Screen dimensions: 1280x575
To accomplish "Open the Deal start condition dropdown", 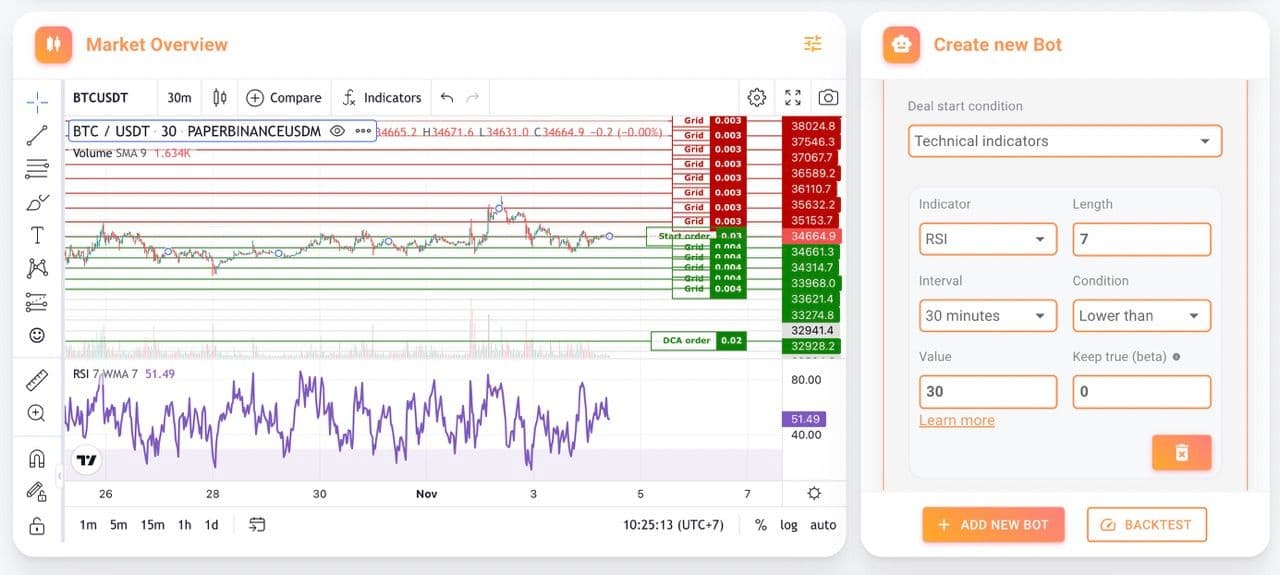I will click(1064, 141).
